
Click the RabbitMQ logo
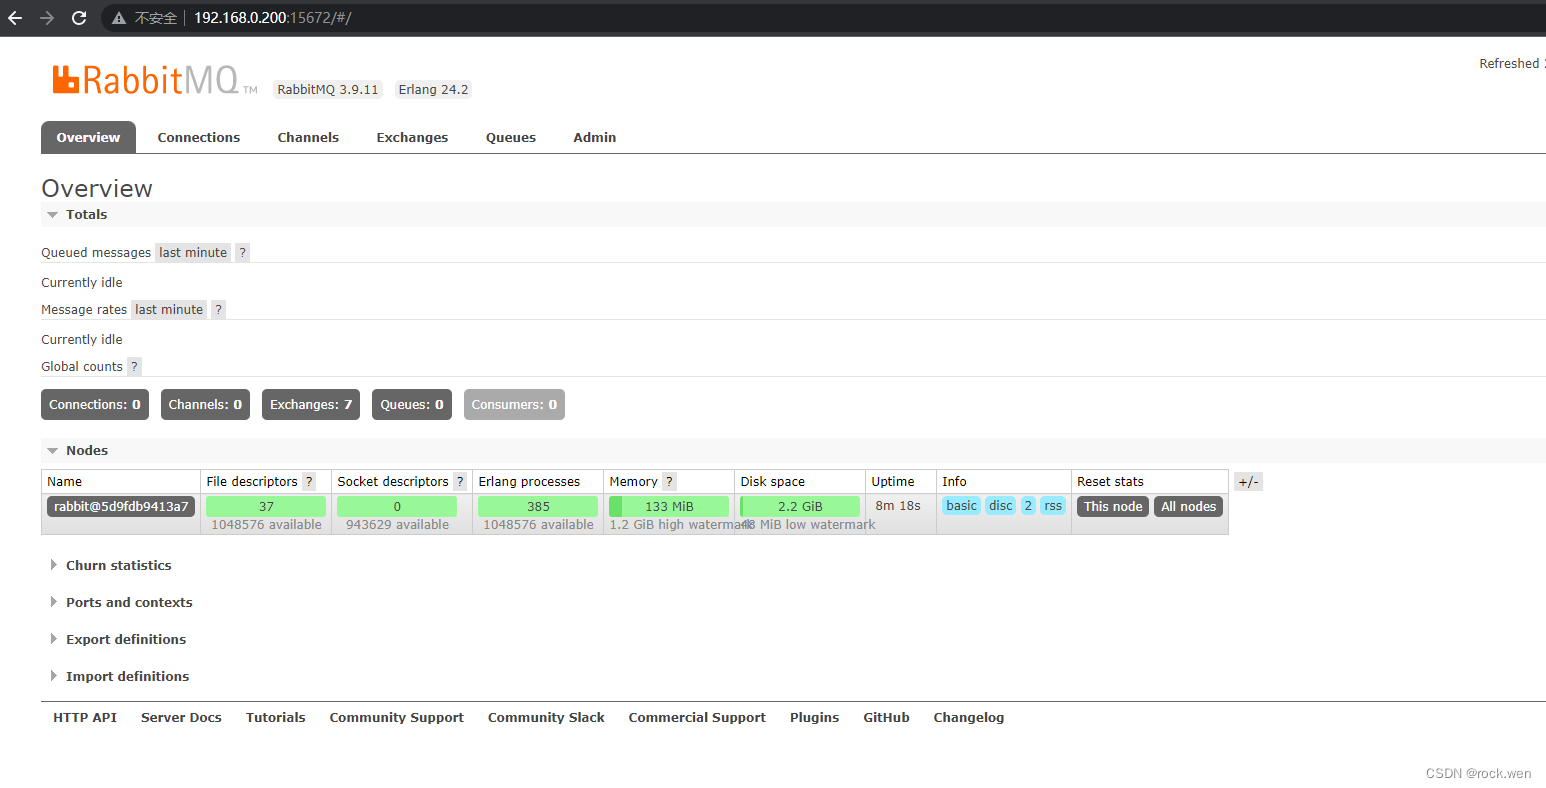155,80
